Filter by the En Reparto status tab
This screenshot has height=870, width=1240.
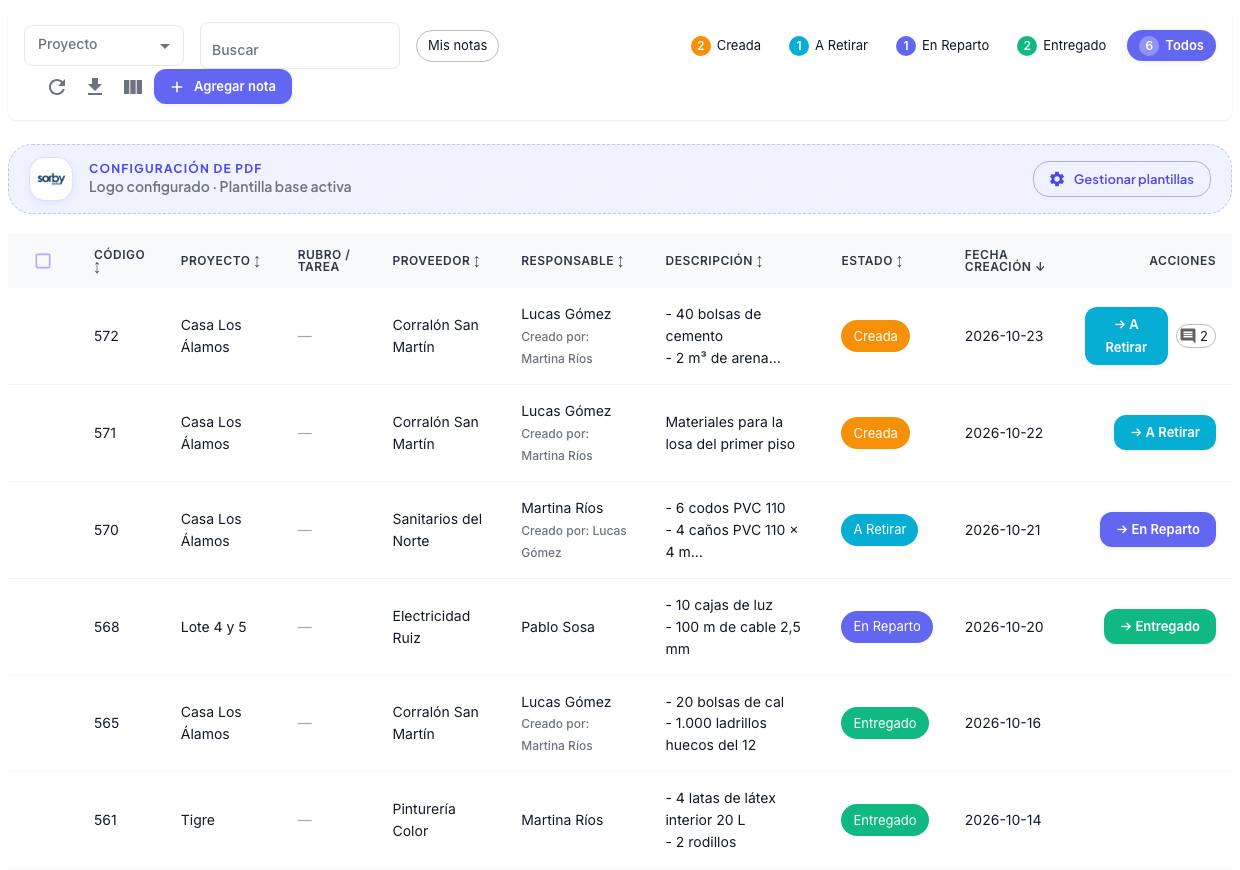point(943,45)
